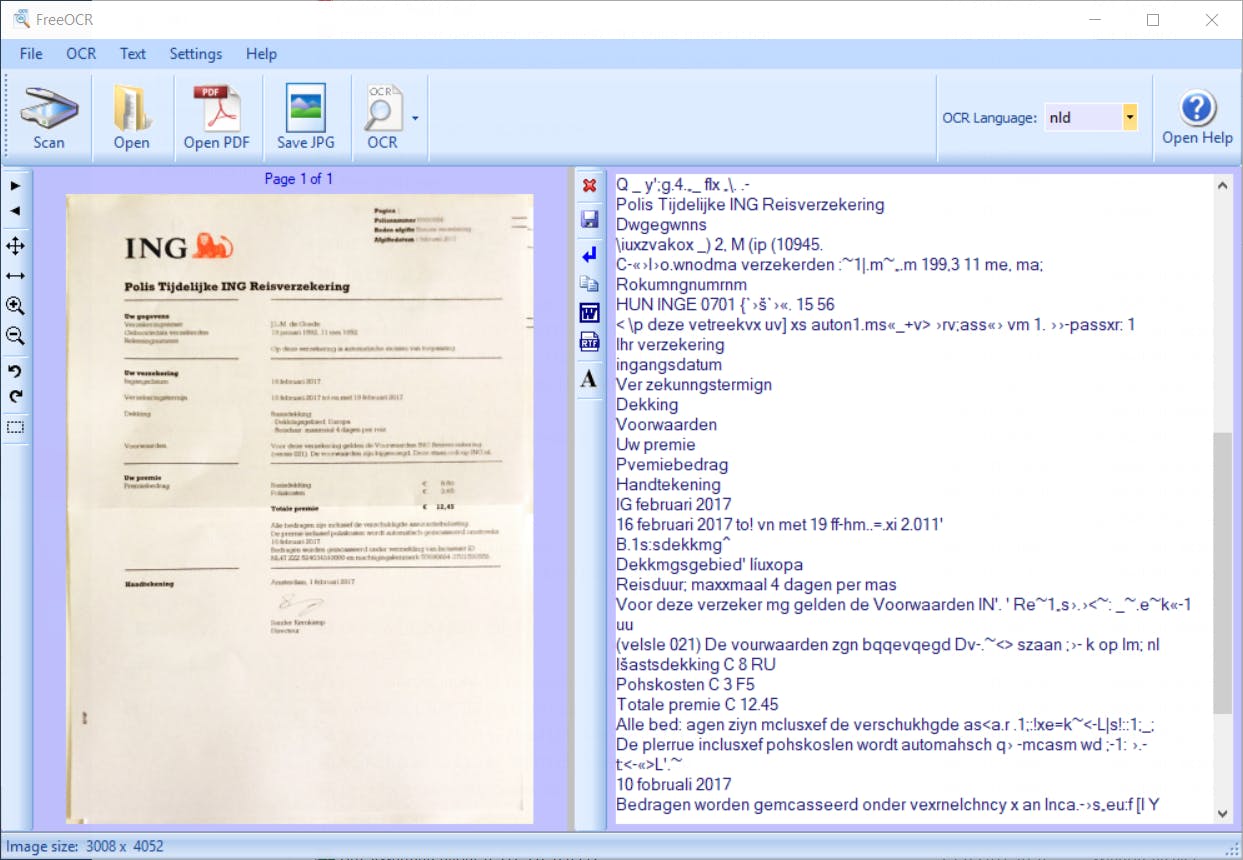This screenshot has width=1243, height=860.
Task: Click the scrollbar down arrow in text pane
Action: (1223, 813)
